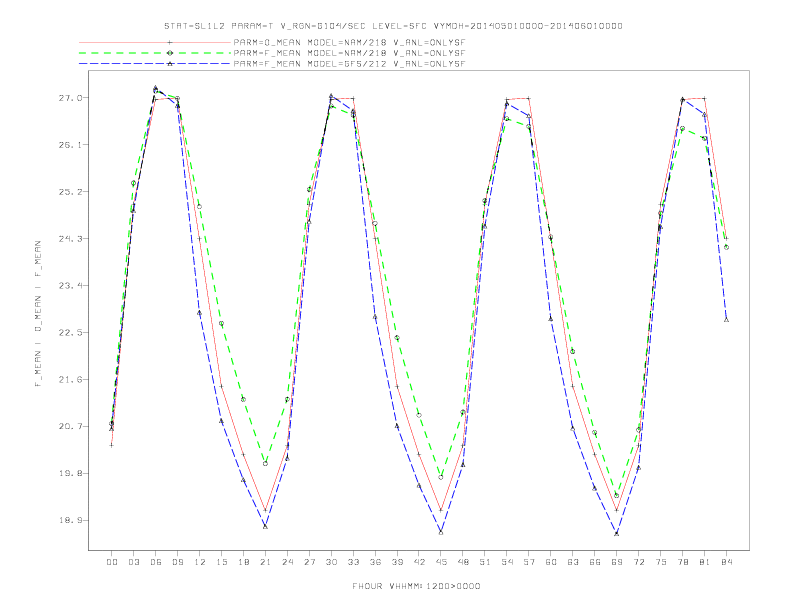Viewport: 792px width, 612px height.
Task: Select legend entry PARM=O_MEAN MODEL=NAM/218
Action: (349, 43)
